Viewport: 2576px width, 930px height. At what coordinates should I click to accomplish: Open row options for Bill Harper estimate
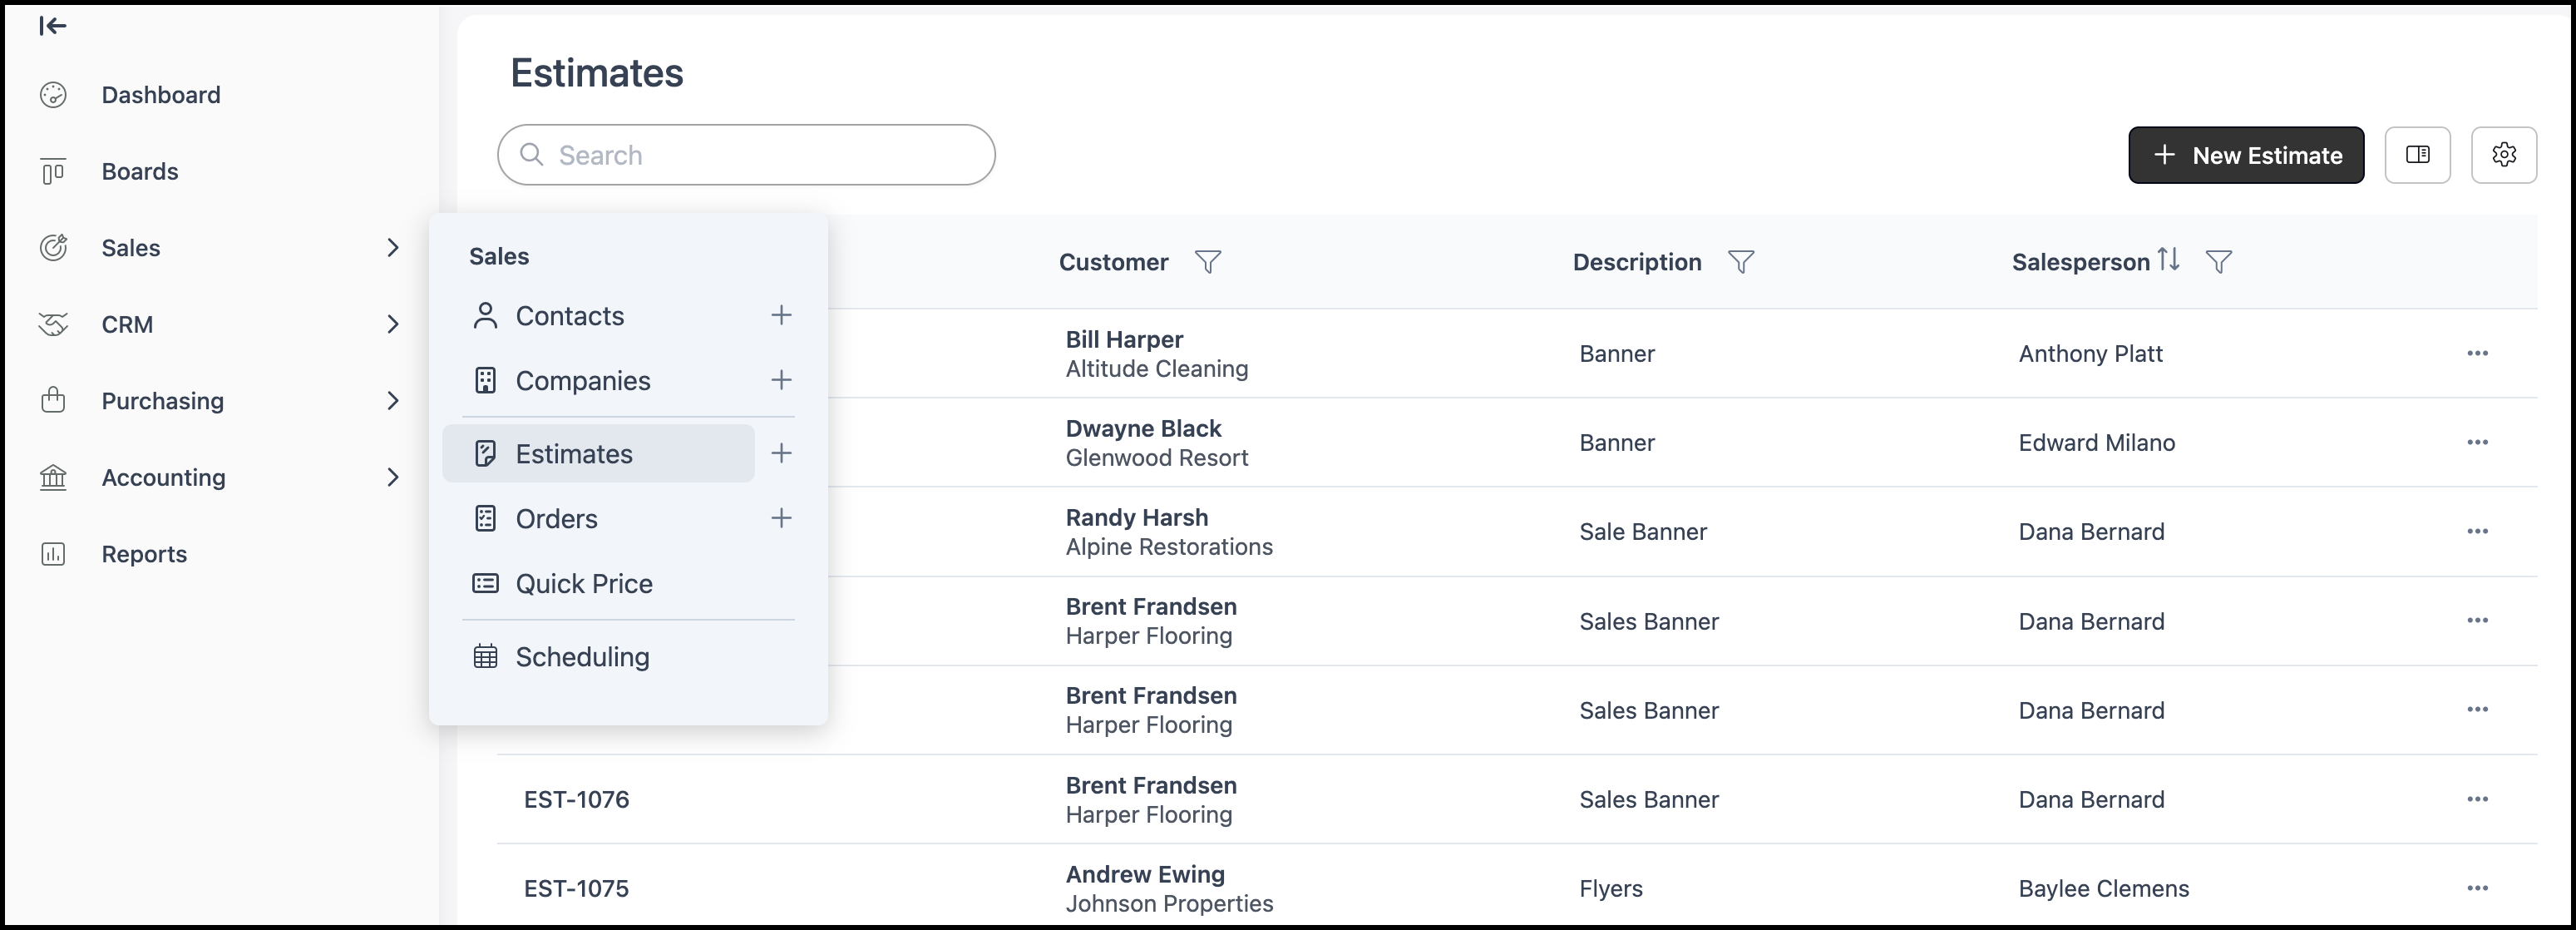click(x=2477, y=353)
